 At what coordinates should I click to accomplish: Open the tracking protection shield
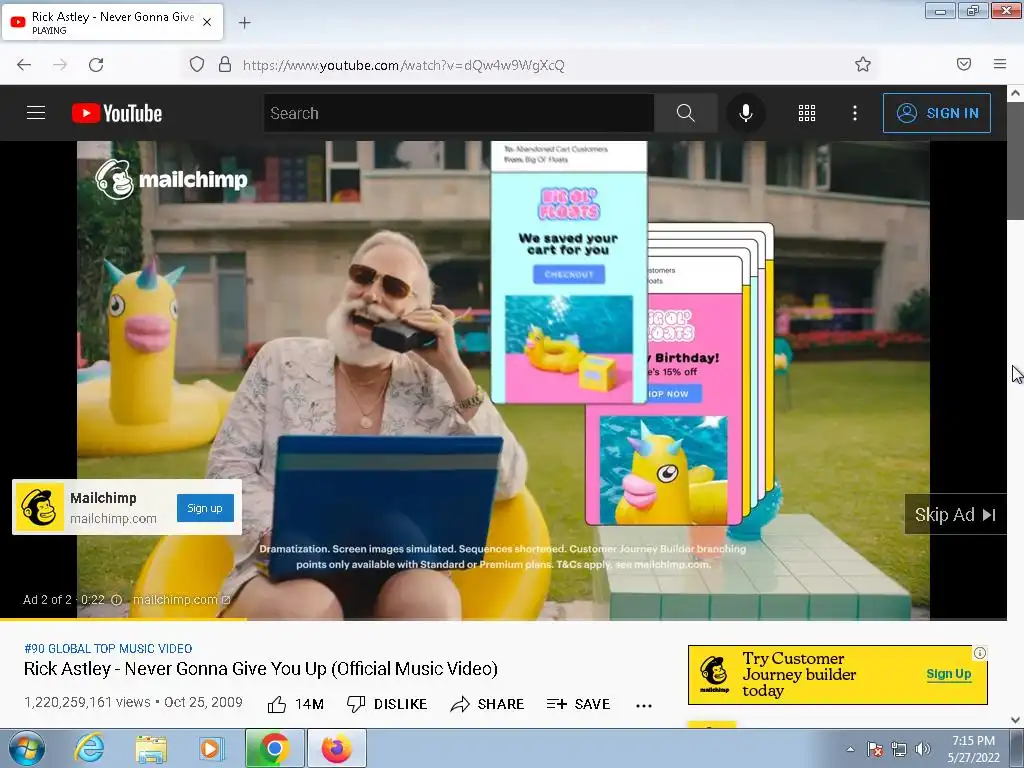coord(197,64)
